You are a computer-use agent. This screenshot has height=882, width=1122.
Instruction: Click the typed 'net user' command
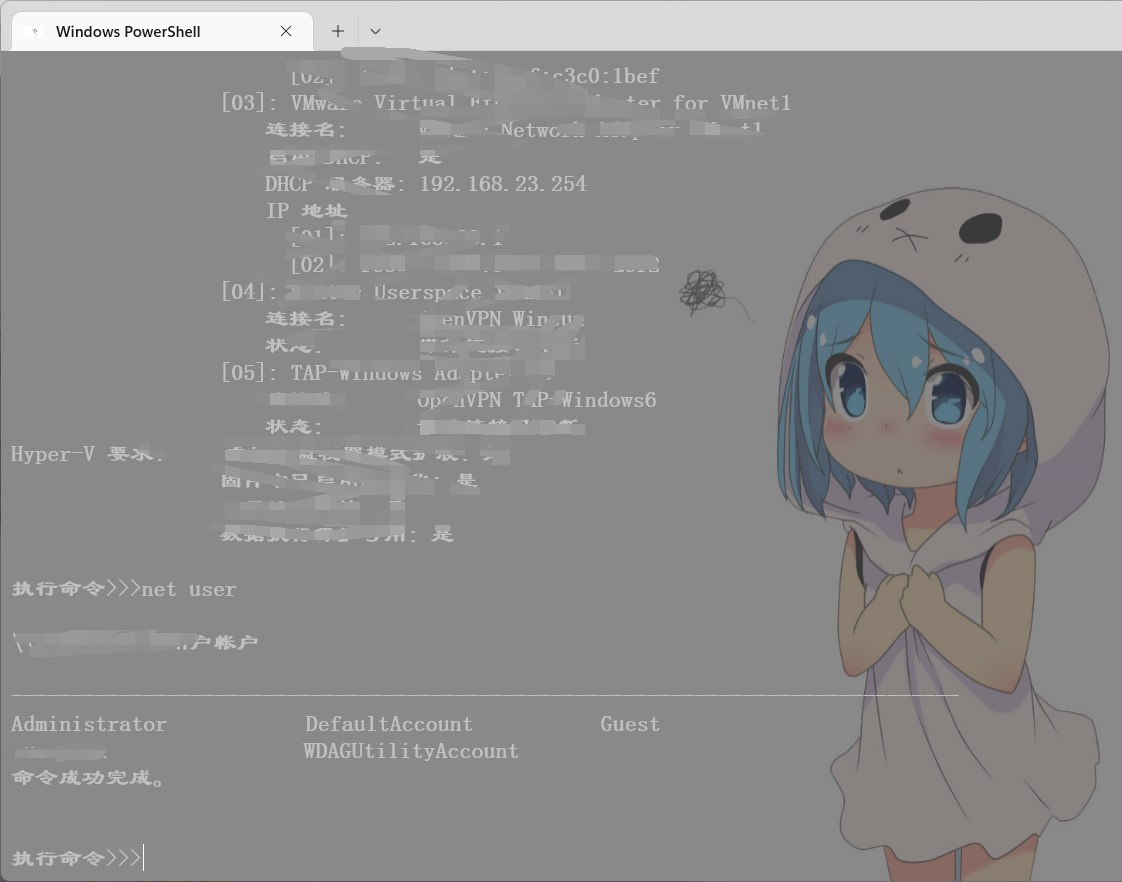(189, 589)
